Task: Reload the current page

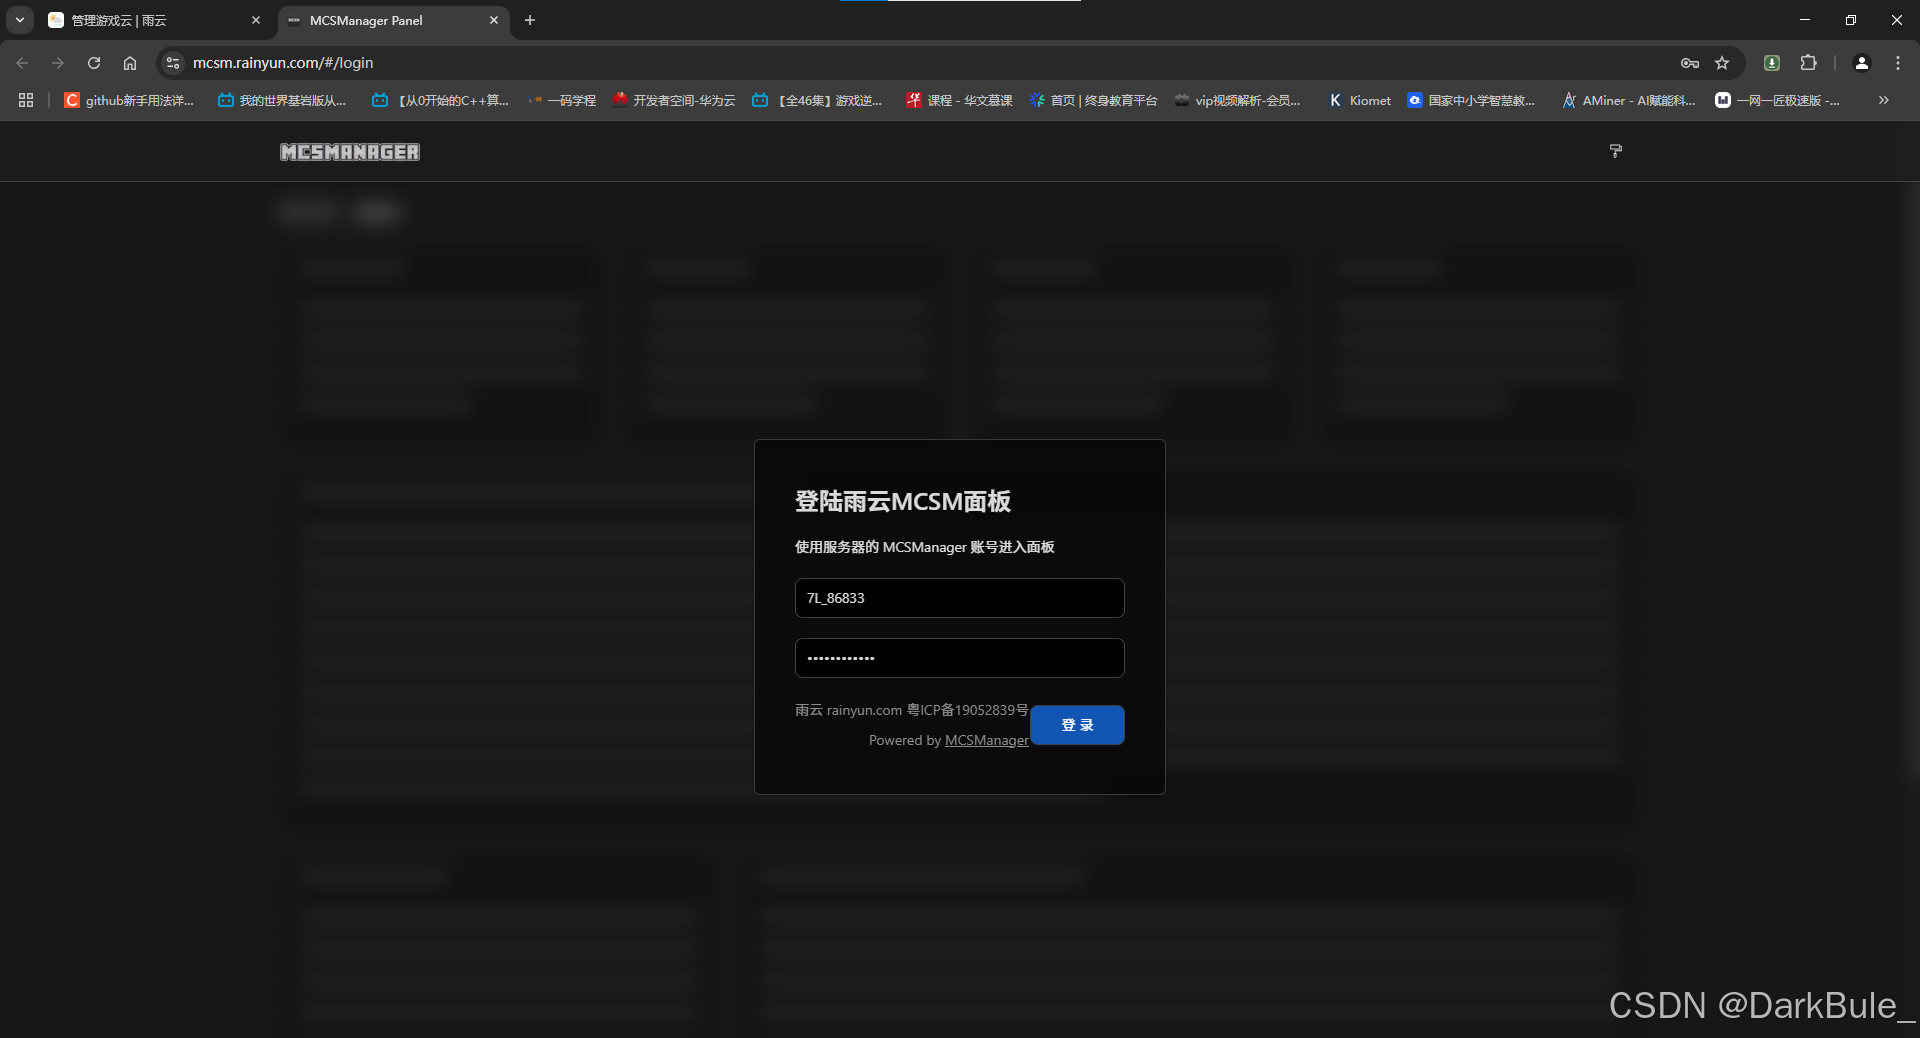Action: coord(94,63)
